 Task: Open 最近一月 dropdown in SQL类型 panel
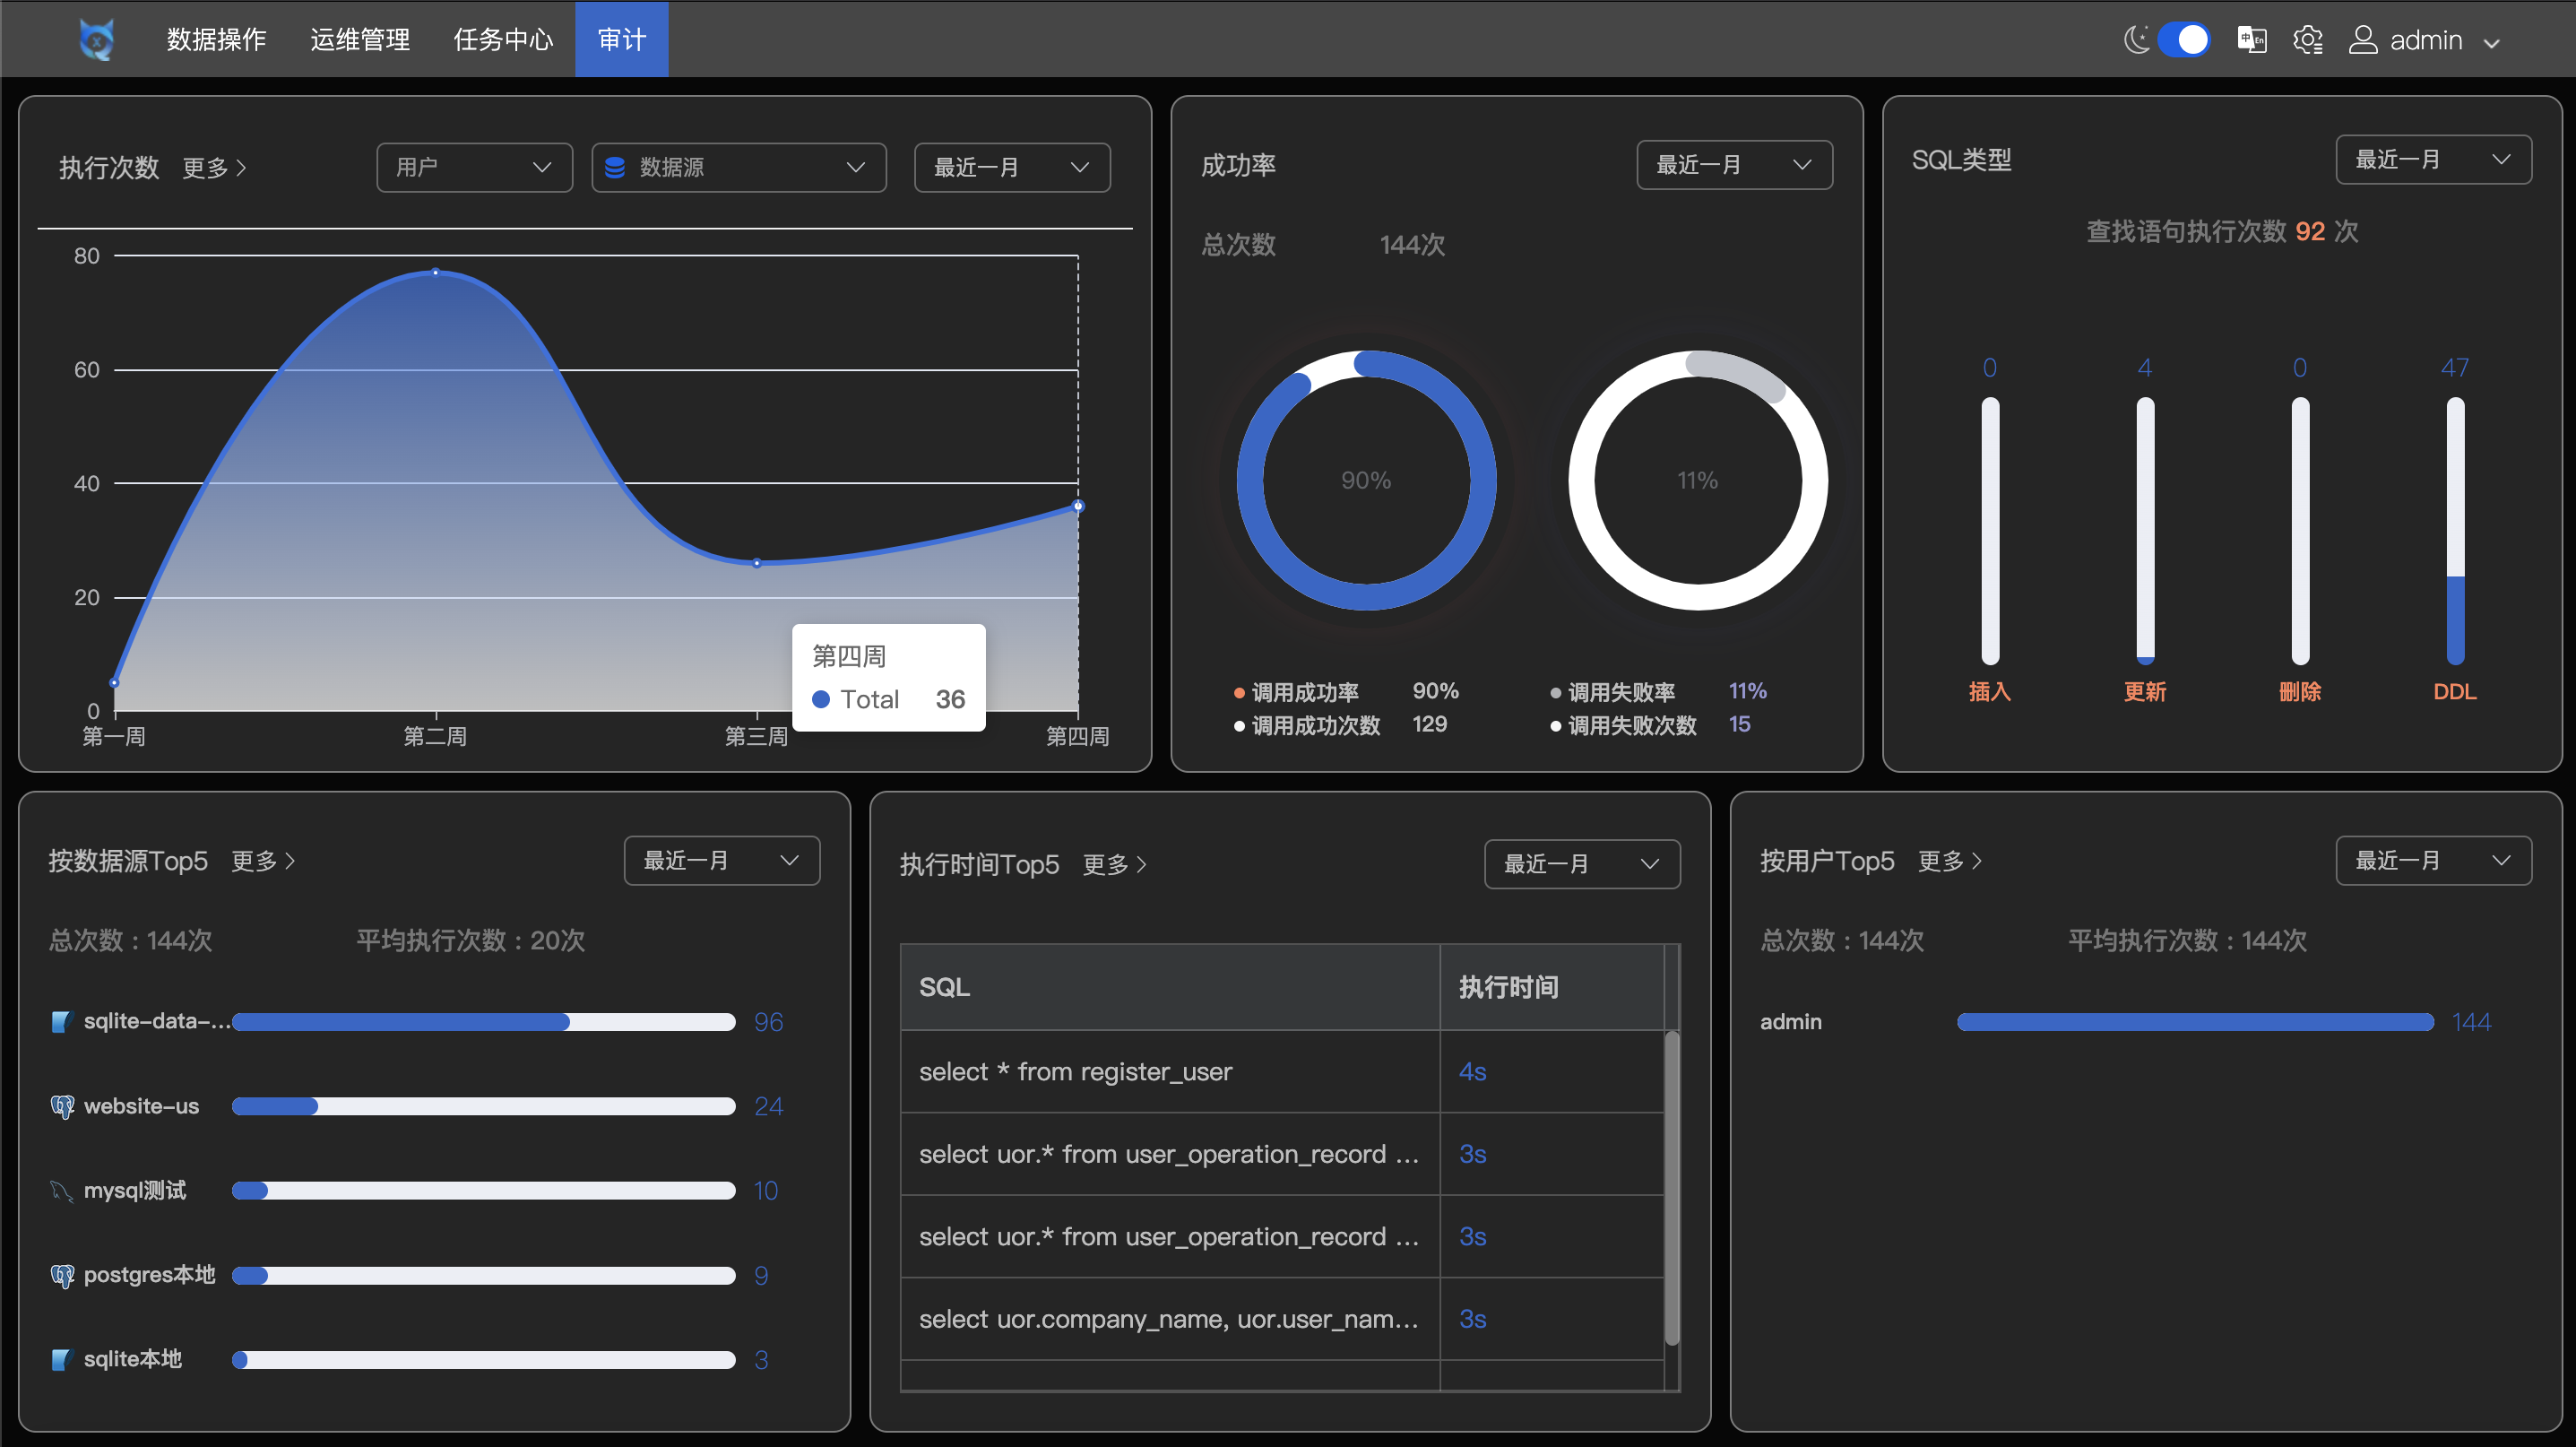point(2433,159)
